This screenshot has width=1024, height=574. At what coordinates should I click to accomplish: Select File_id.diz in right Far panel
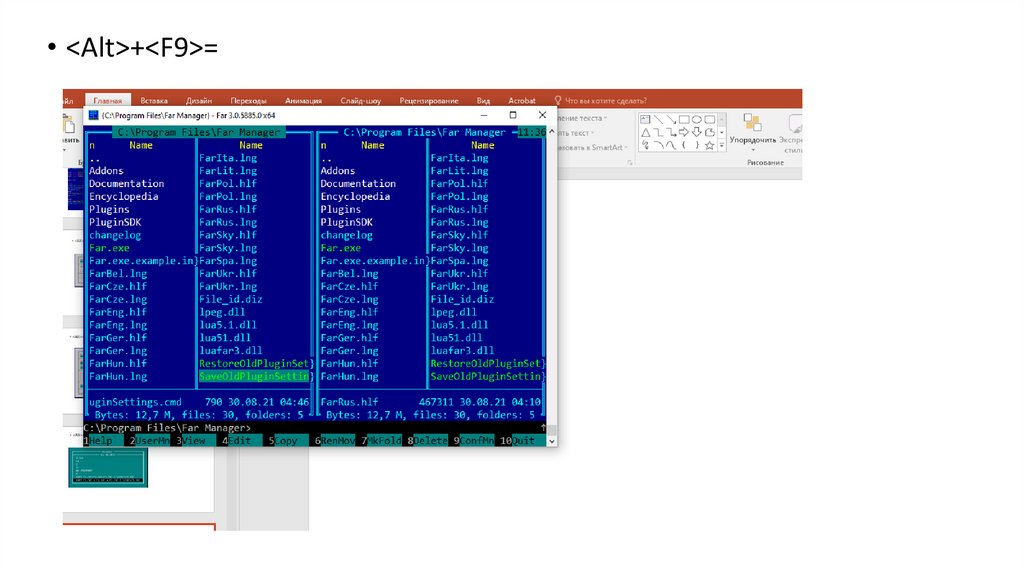point(462,299)
